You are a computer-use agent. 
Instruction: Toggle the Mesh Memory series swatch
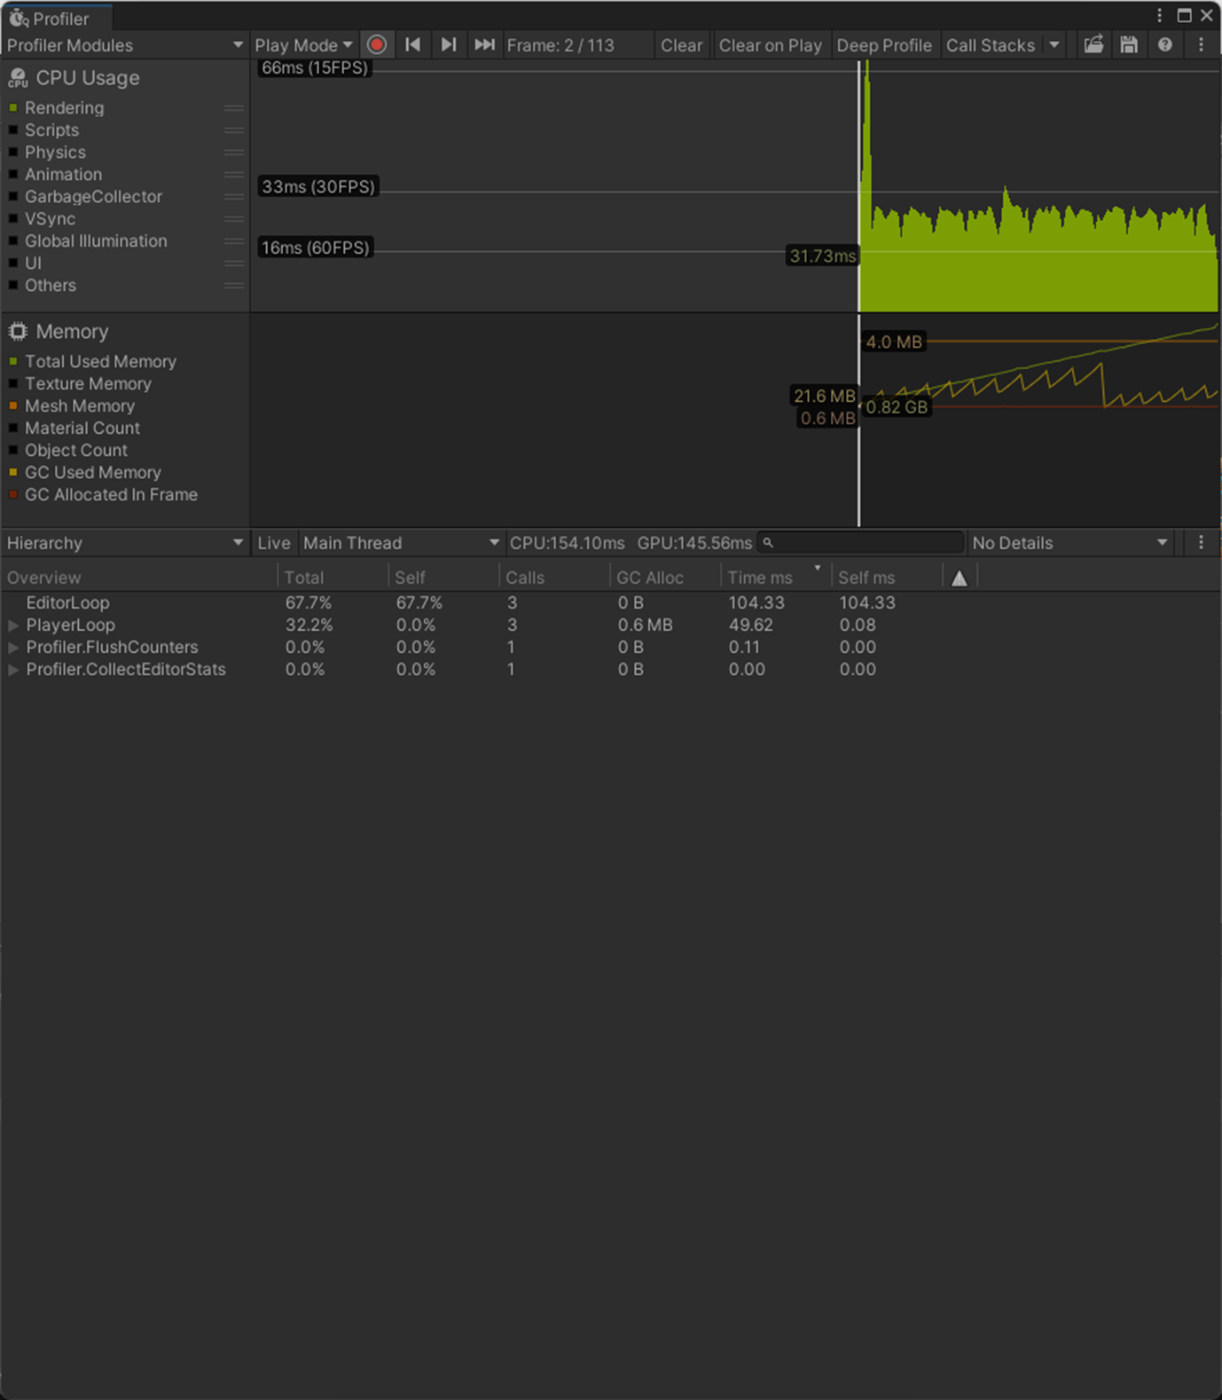pyautogui.click(x=13, y=406)
